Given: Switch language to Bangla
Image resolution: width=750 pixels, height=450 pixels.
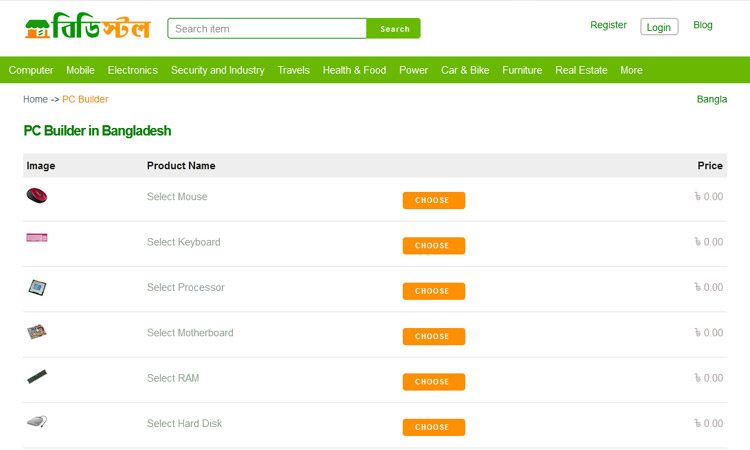Looking at the screenshot, I should click(x=711, y=99).
